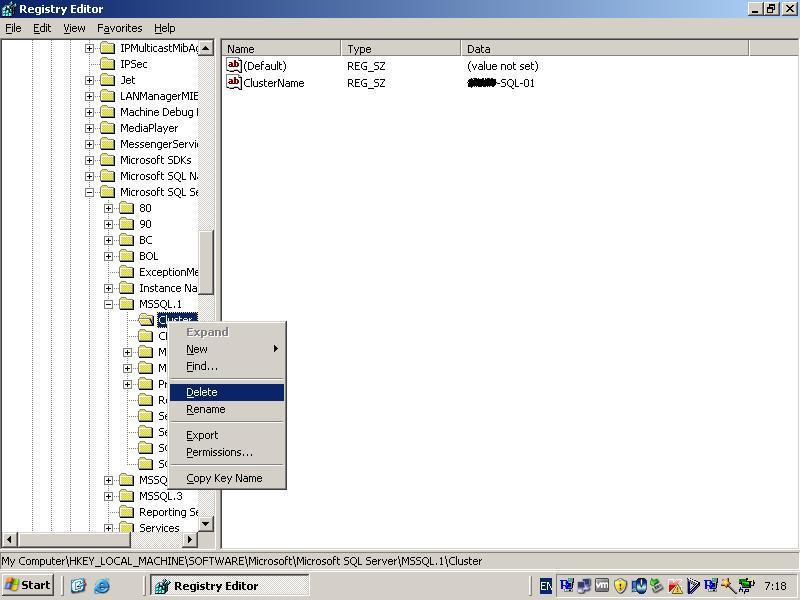Click the Show Desktop quick launch icon
Viewport: 800px width, 600px height.
78,586
